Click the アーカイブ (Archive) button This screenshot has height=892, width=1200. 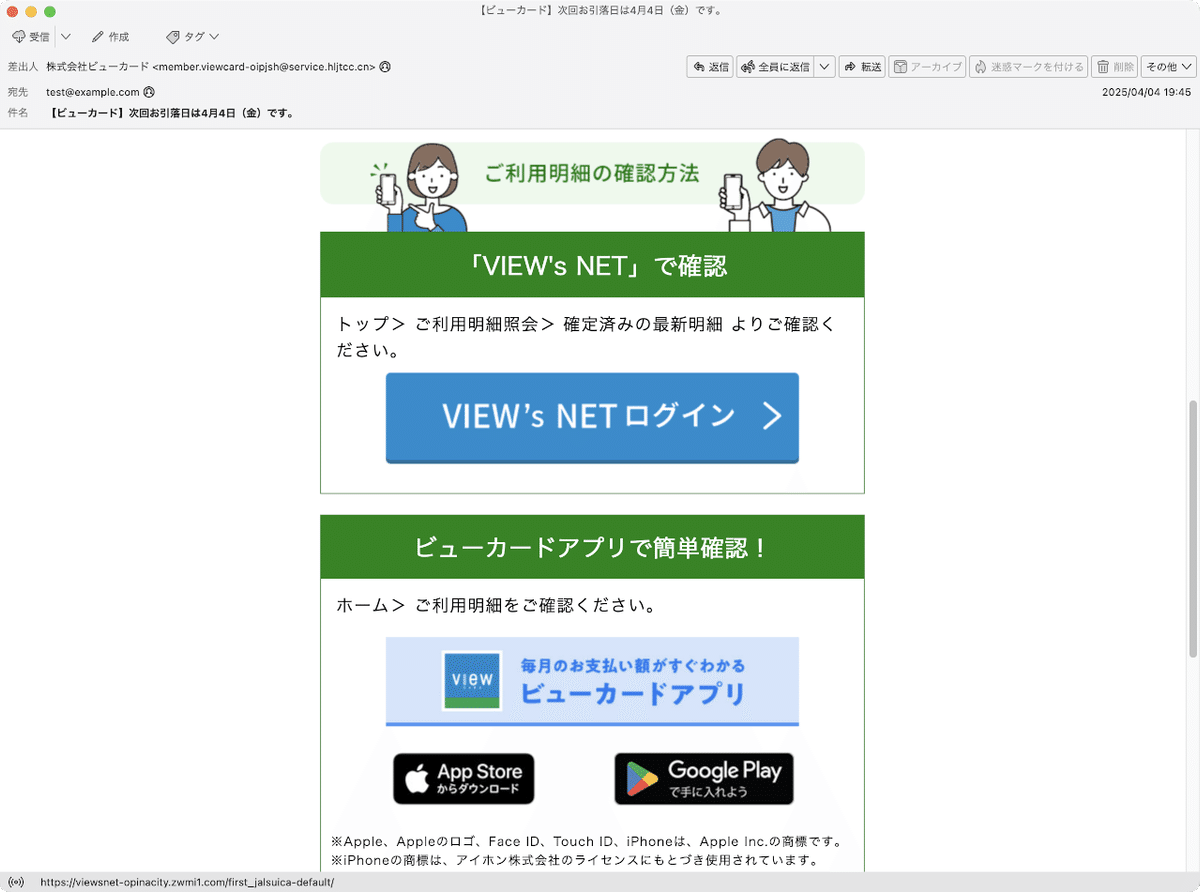(x=927, y=67)
